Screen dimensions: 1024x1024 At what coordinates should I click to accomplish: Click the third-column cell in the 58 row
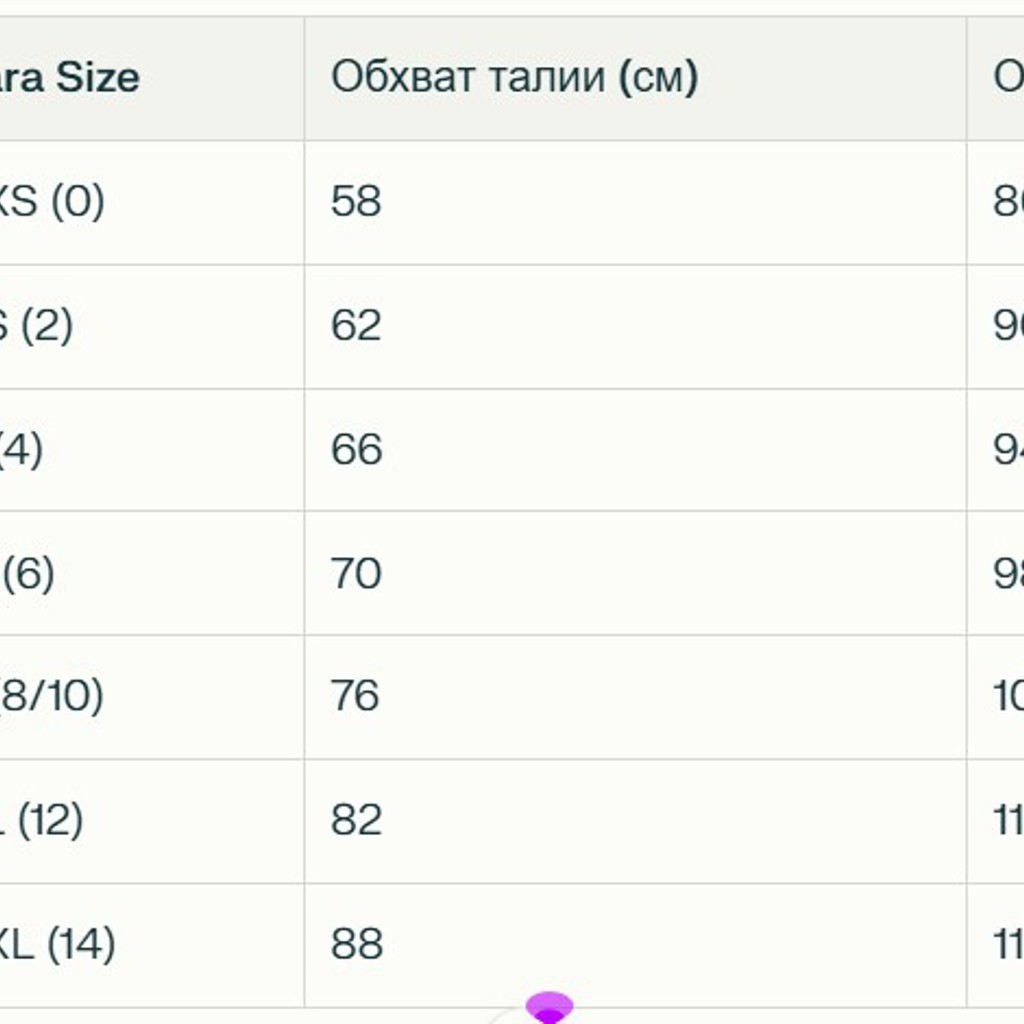(x=996, y=202)
